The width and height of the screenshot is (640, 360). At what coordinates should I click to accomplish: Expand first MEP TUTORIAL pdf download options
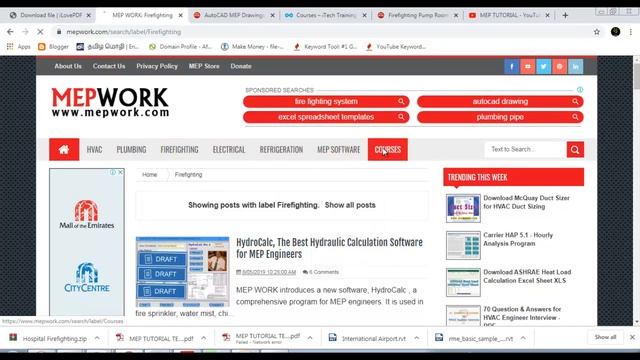point(203,338)
